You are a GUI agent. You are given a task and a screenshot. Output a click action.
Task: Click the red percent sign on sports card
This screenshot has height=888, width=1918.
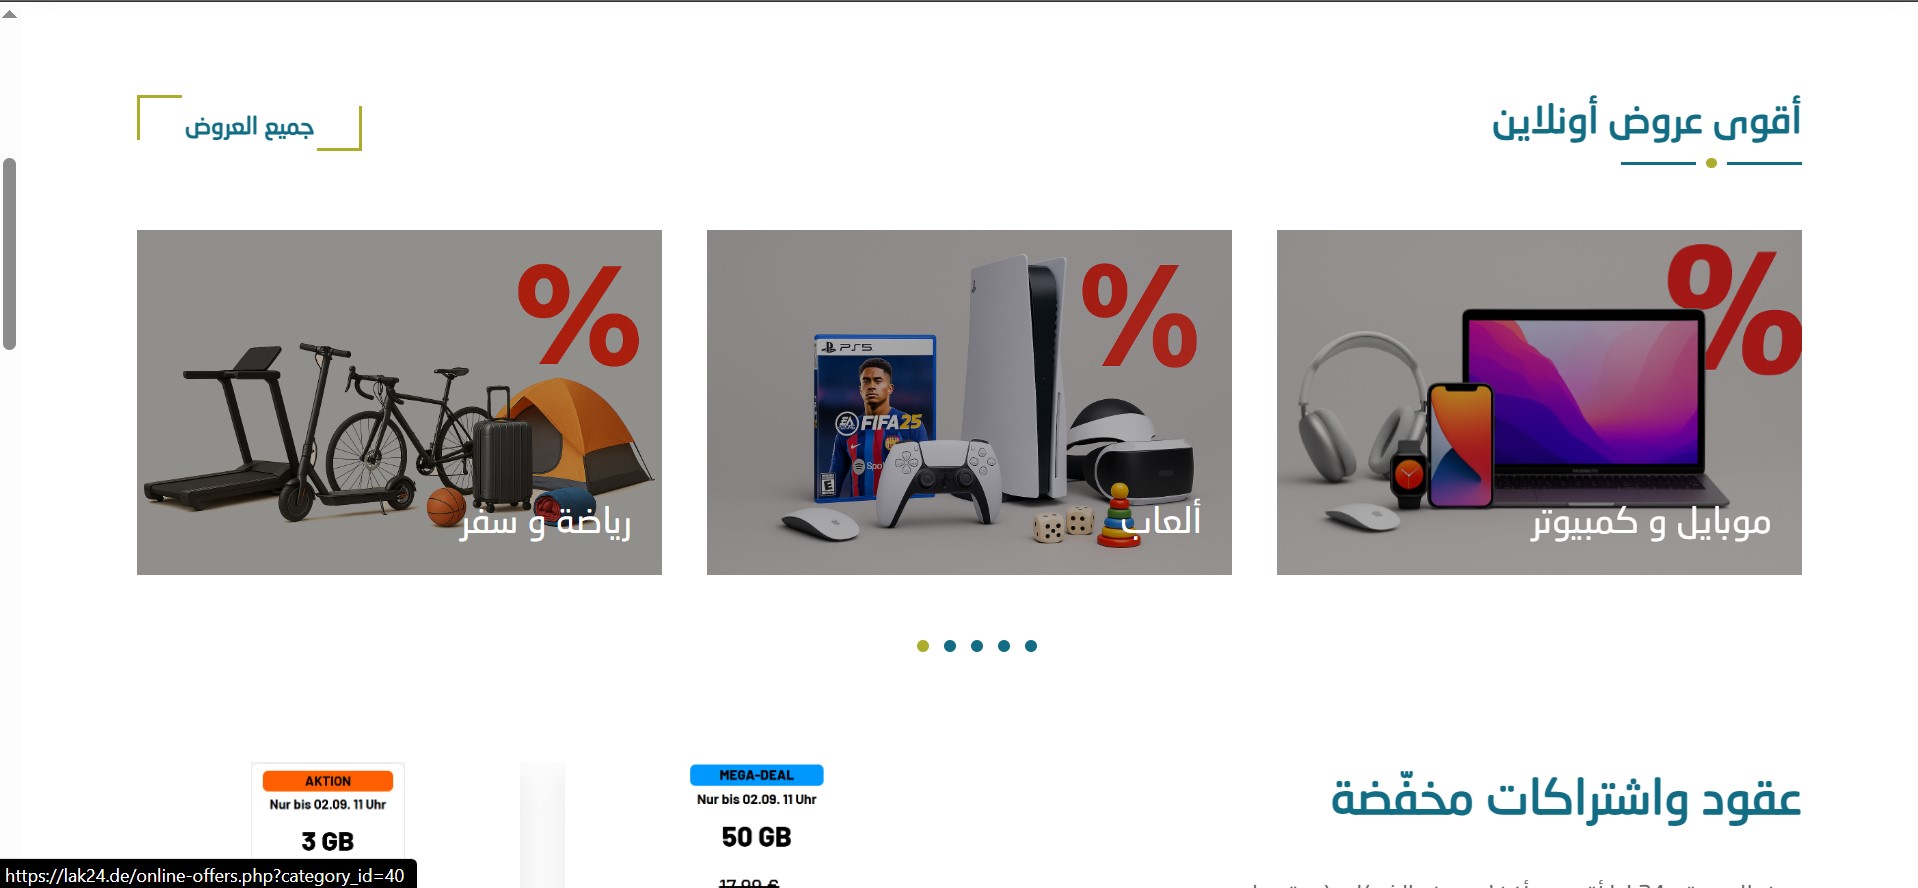(x=579, y=315)
